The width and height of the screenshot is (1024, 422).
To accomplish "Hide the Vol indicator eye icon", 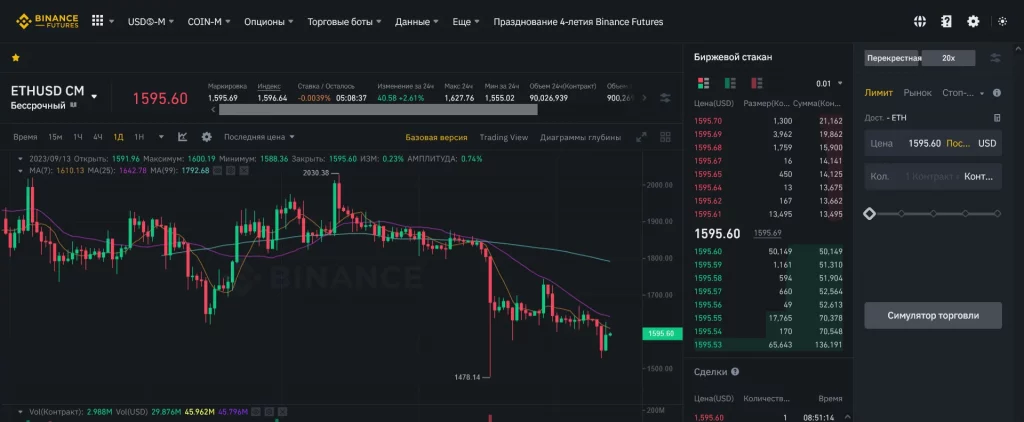I will pyautogui.click(x=256, y=412).
